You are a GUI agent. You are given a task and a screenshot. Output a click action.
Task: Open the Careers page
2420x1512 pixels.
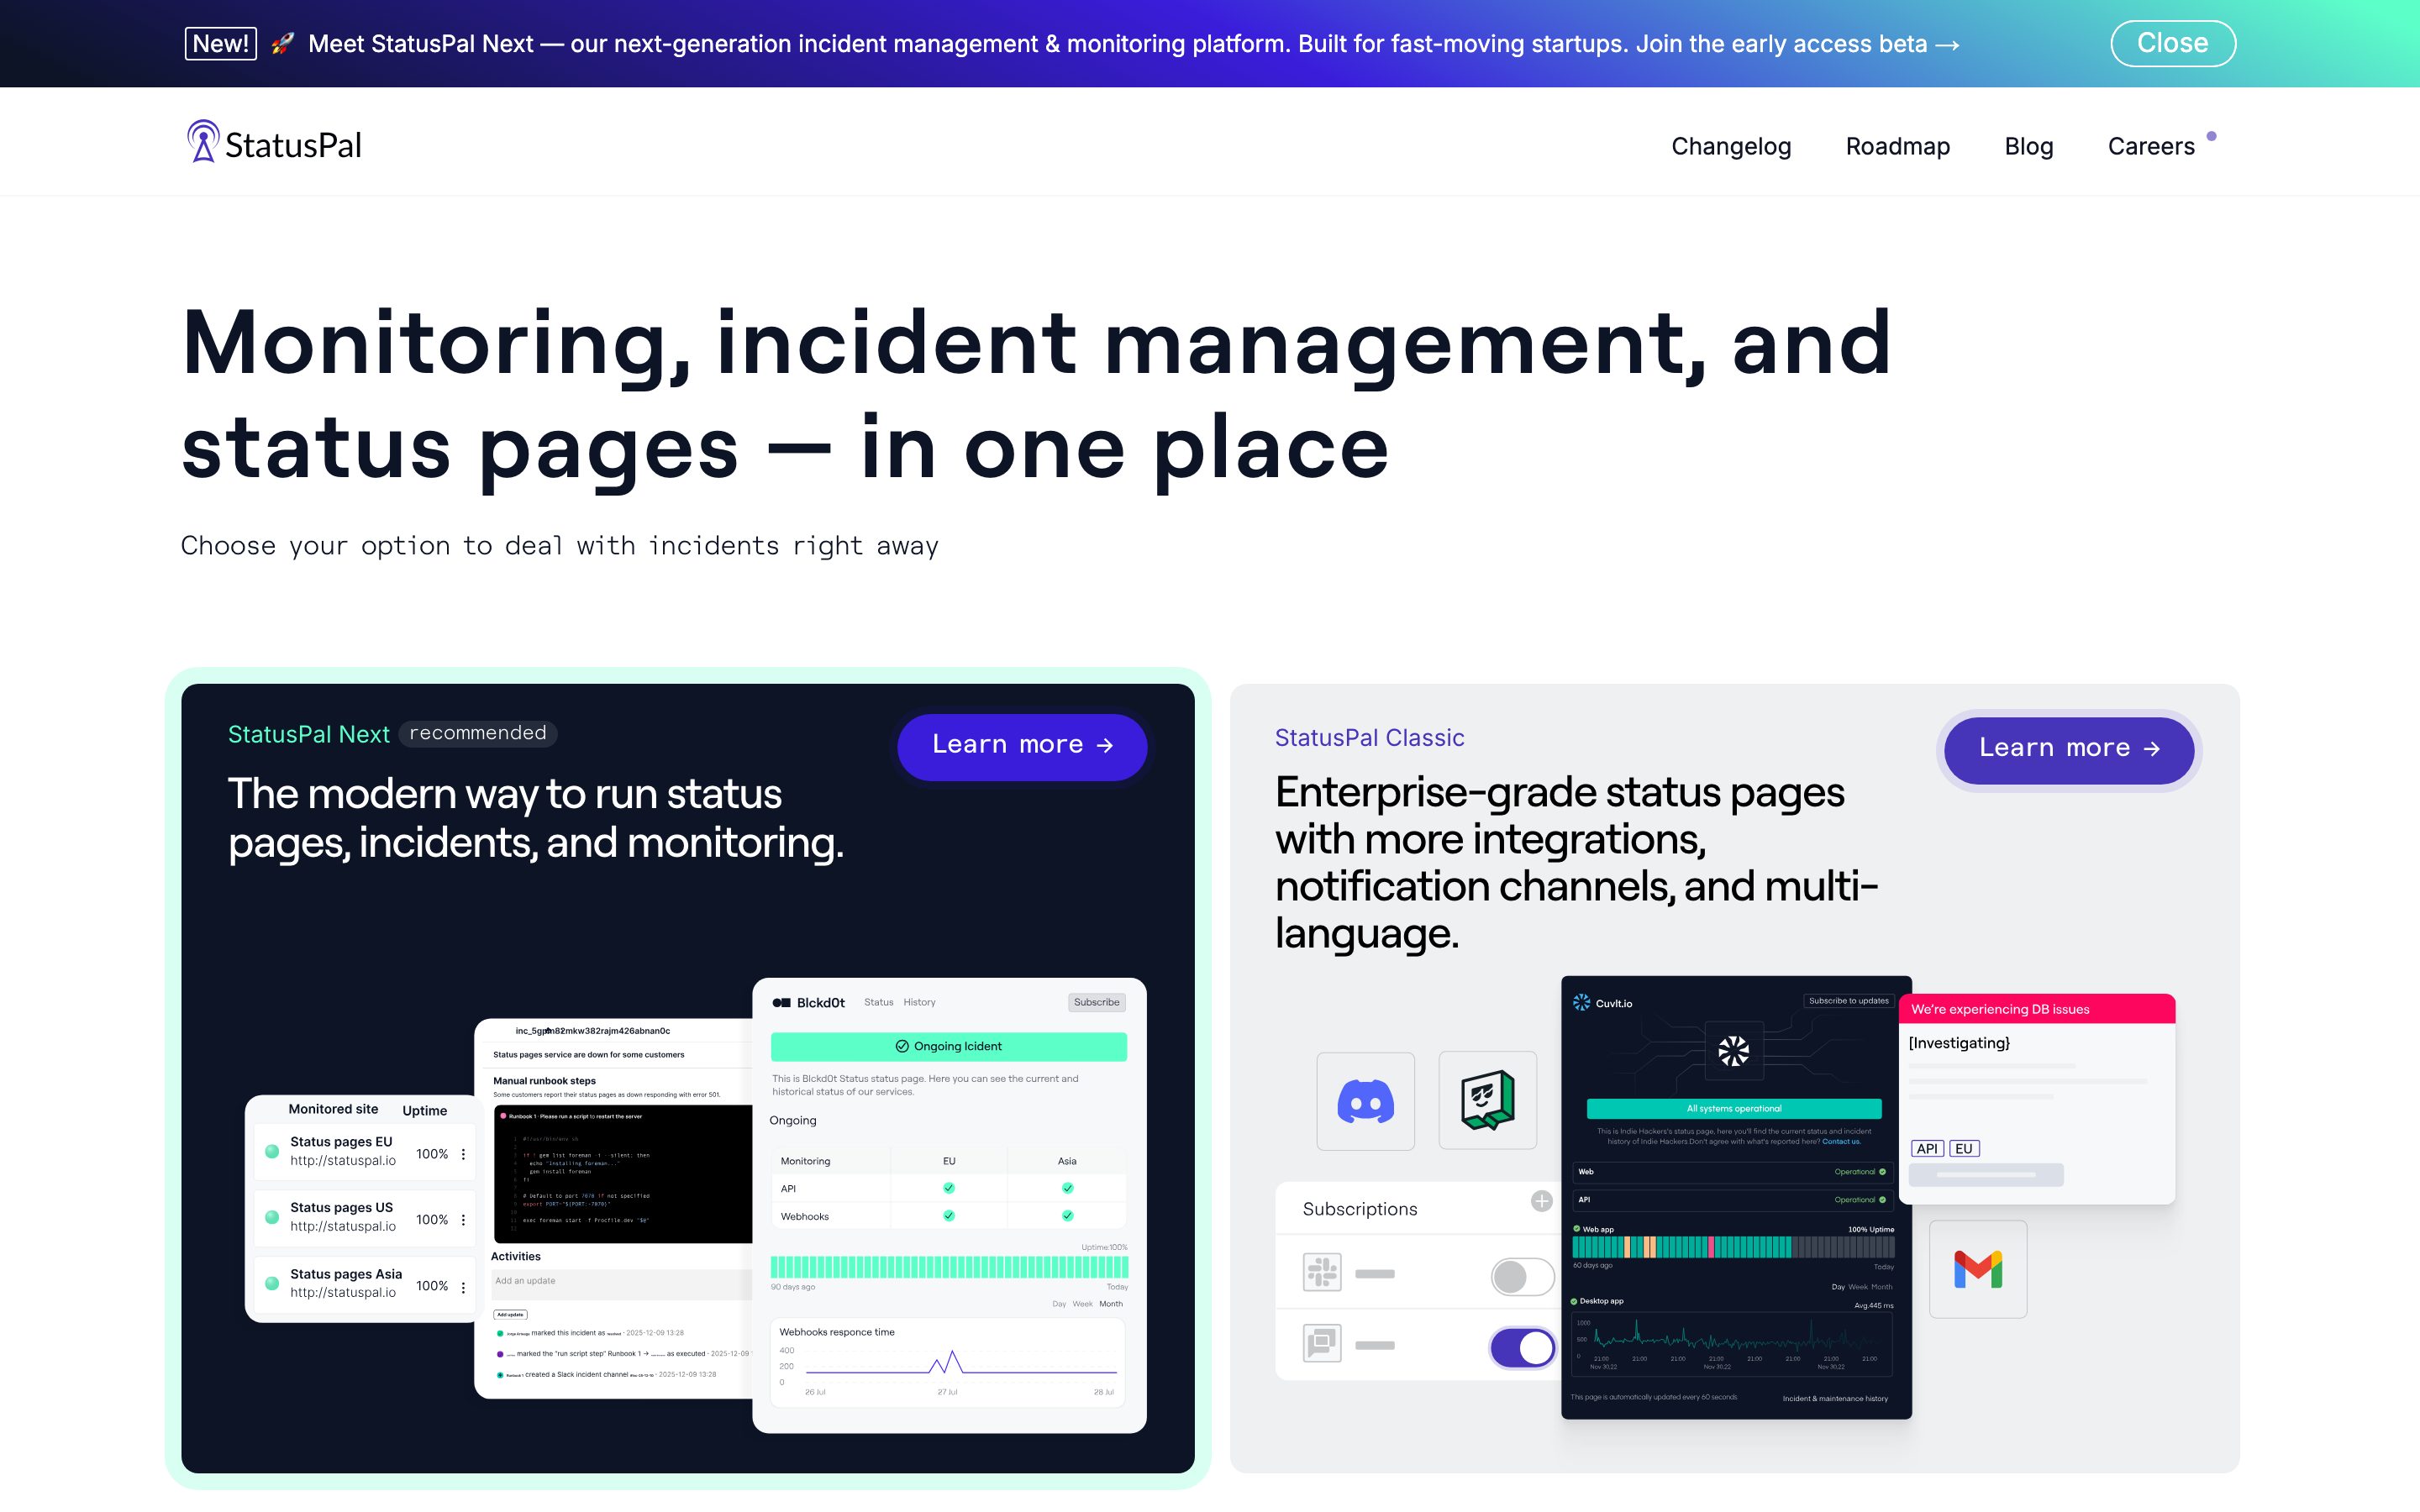pos(2151,146)
